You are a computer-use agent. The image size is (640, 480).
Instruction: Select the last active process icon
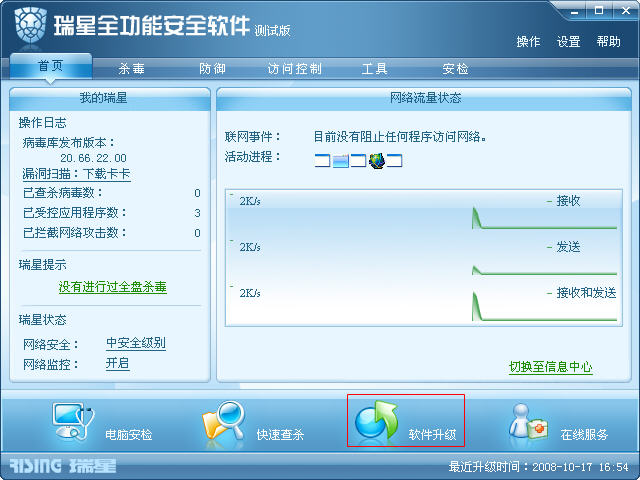tap(394, 160)
